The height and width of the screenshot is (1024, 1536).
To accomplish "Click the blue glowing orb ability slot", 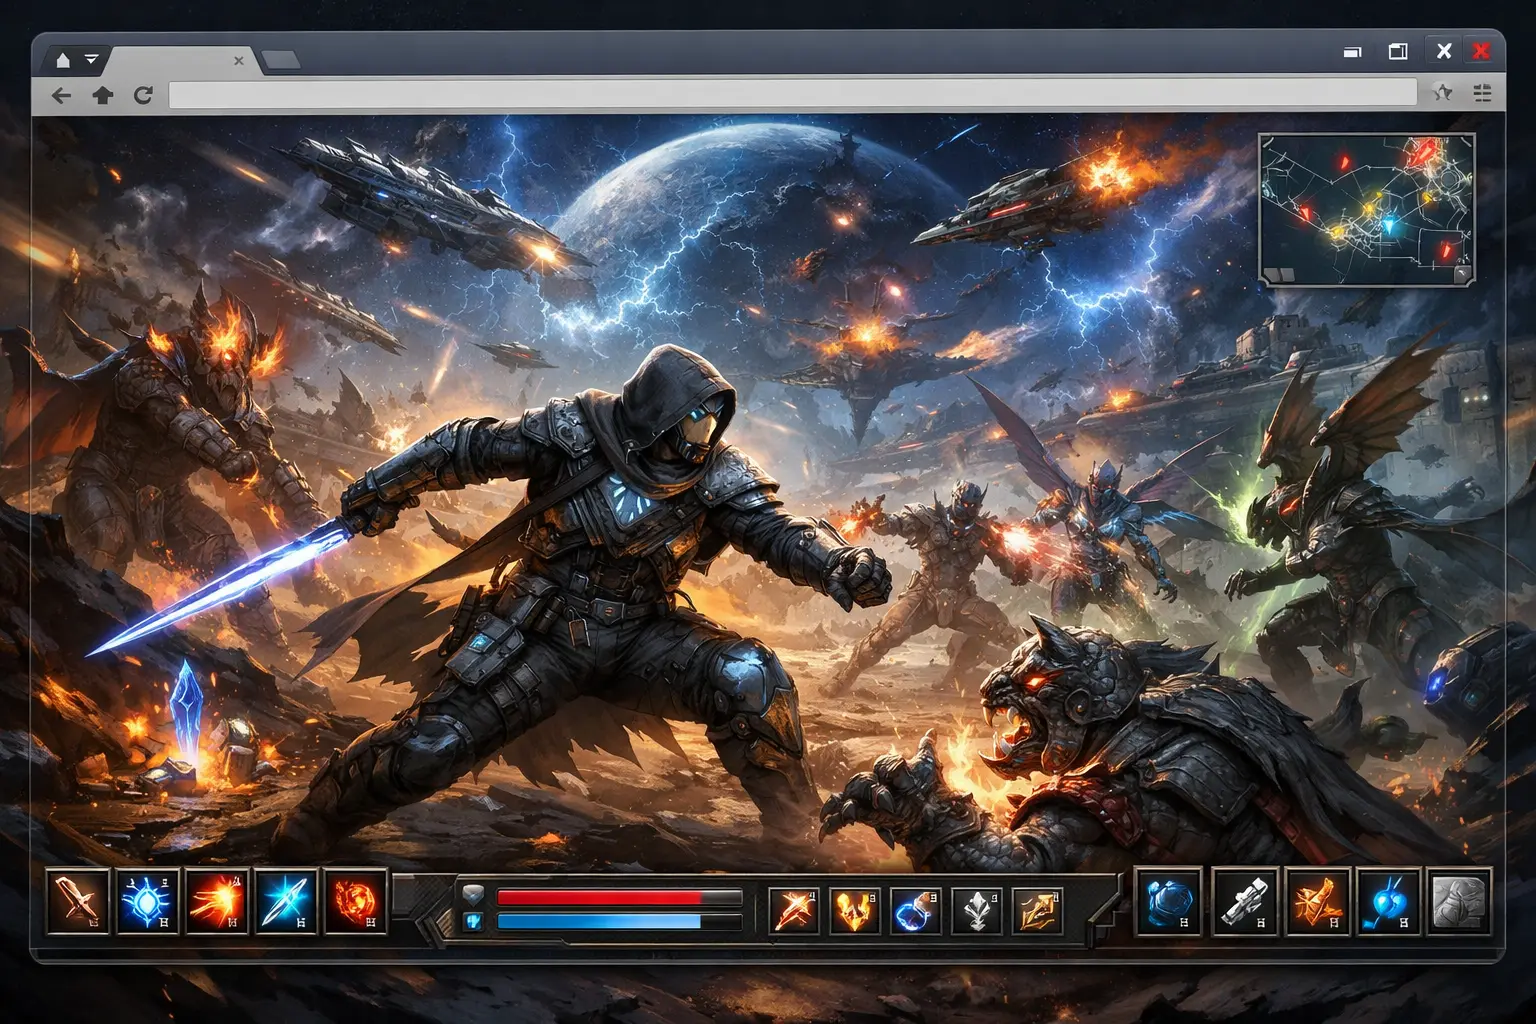I will tap(1388, 901).
